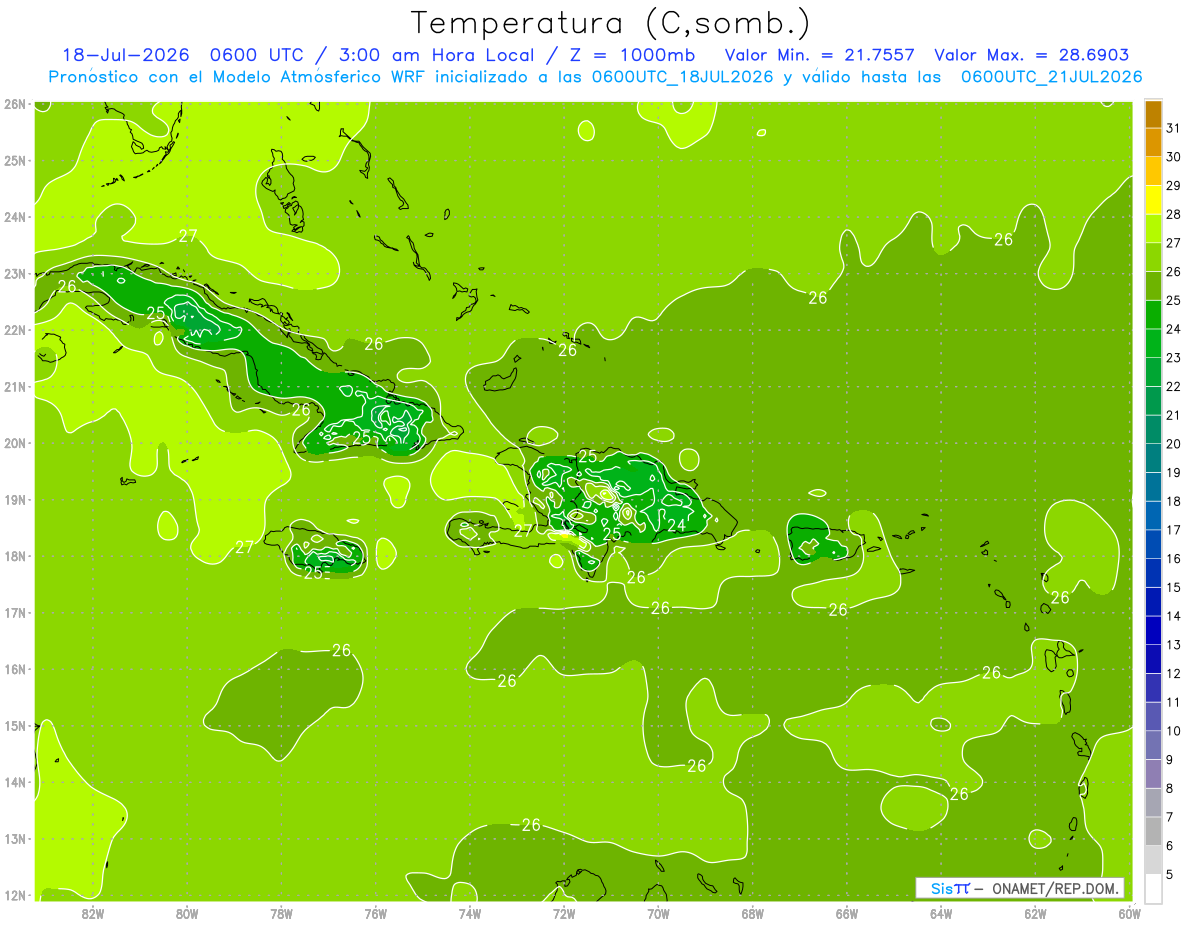Screen dimensions: 1200x927
Task: Click the initialization time "0600UTC_18JUL2026"
Action: coord(683,76)
